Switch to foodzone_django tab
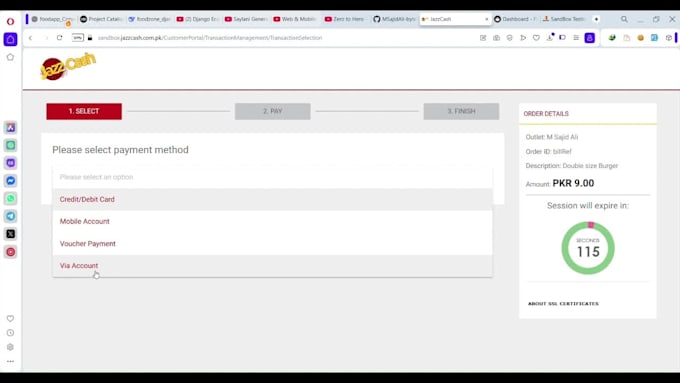 [150, 19]
